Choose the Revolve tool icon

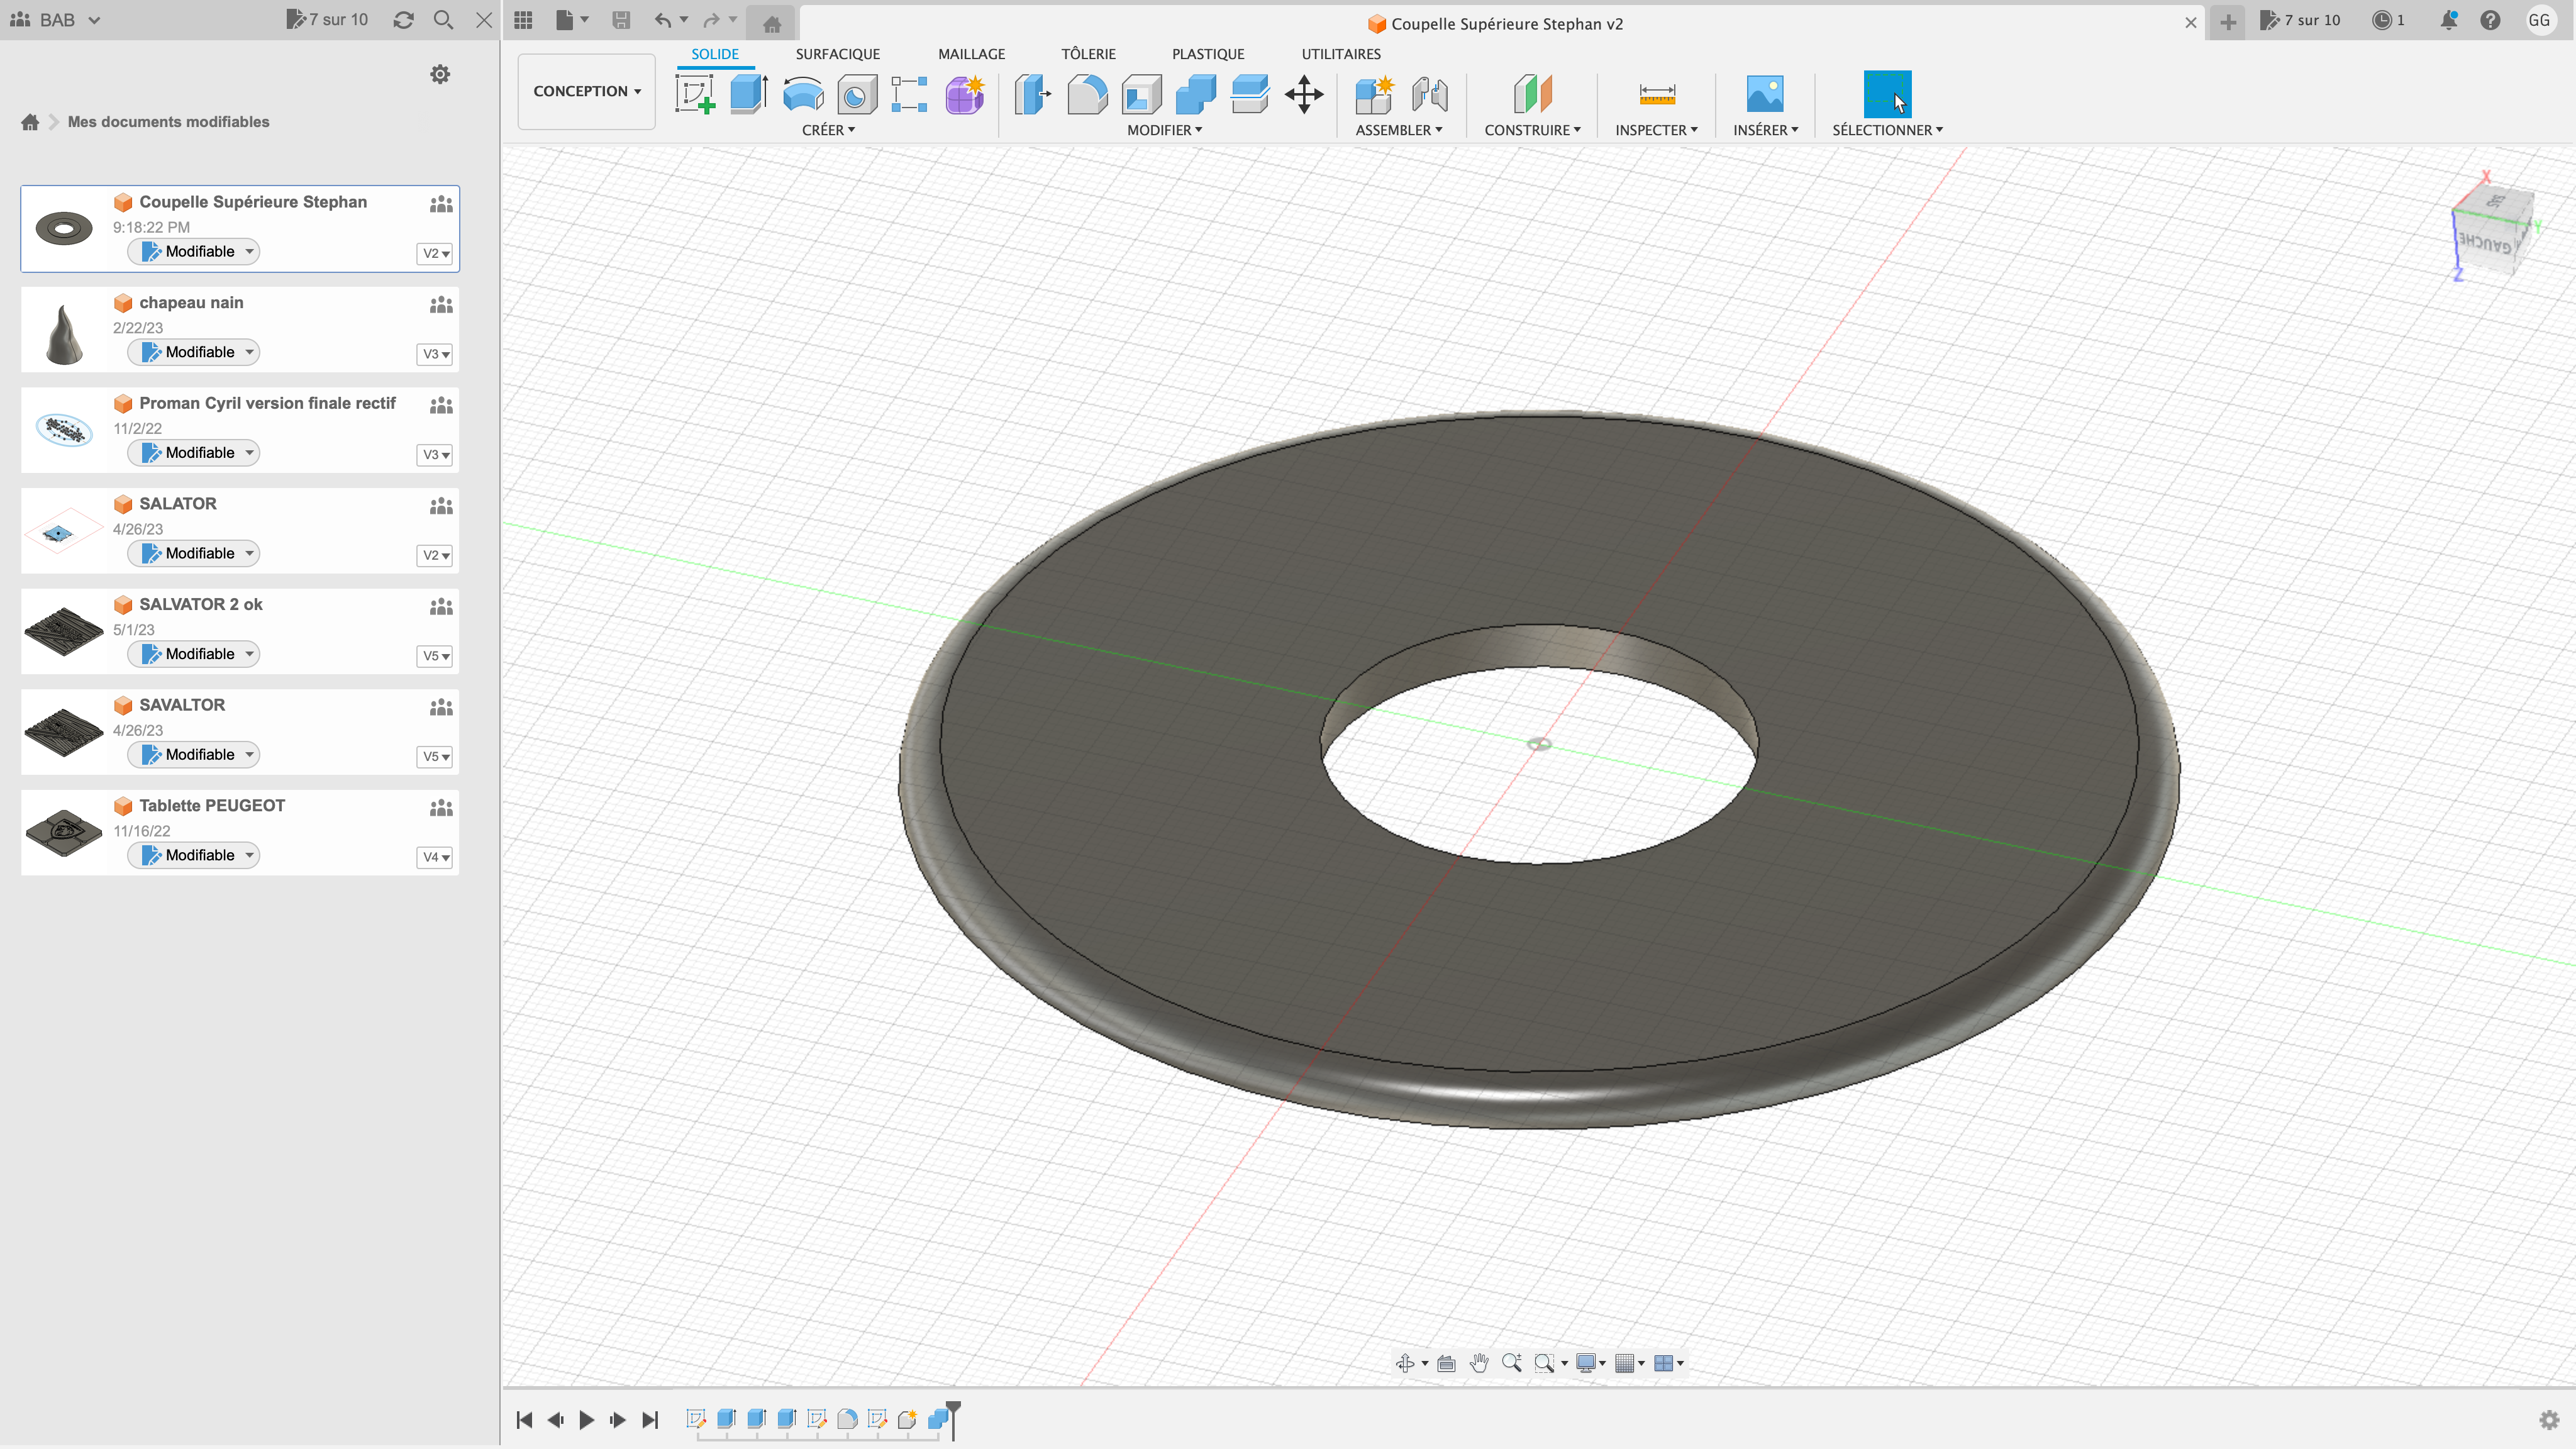click(x=803, y=94)
